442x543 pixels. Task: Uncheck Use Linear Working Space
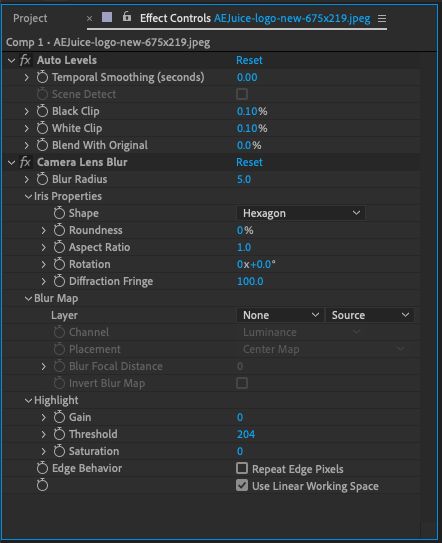pos(242,485)
